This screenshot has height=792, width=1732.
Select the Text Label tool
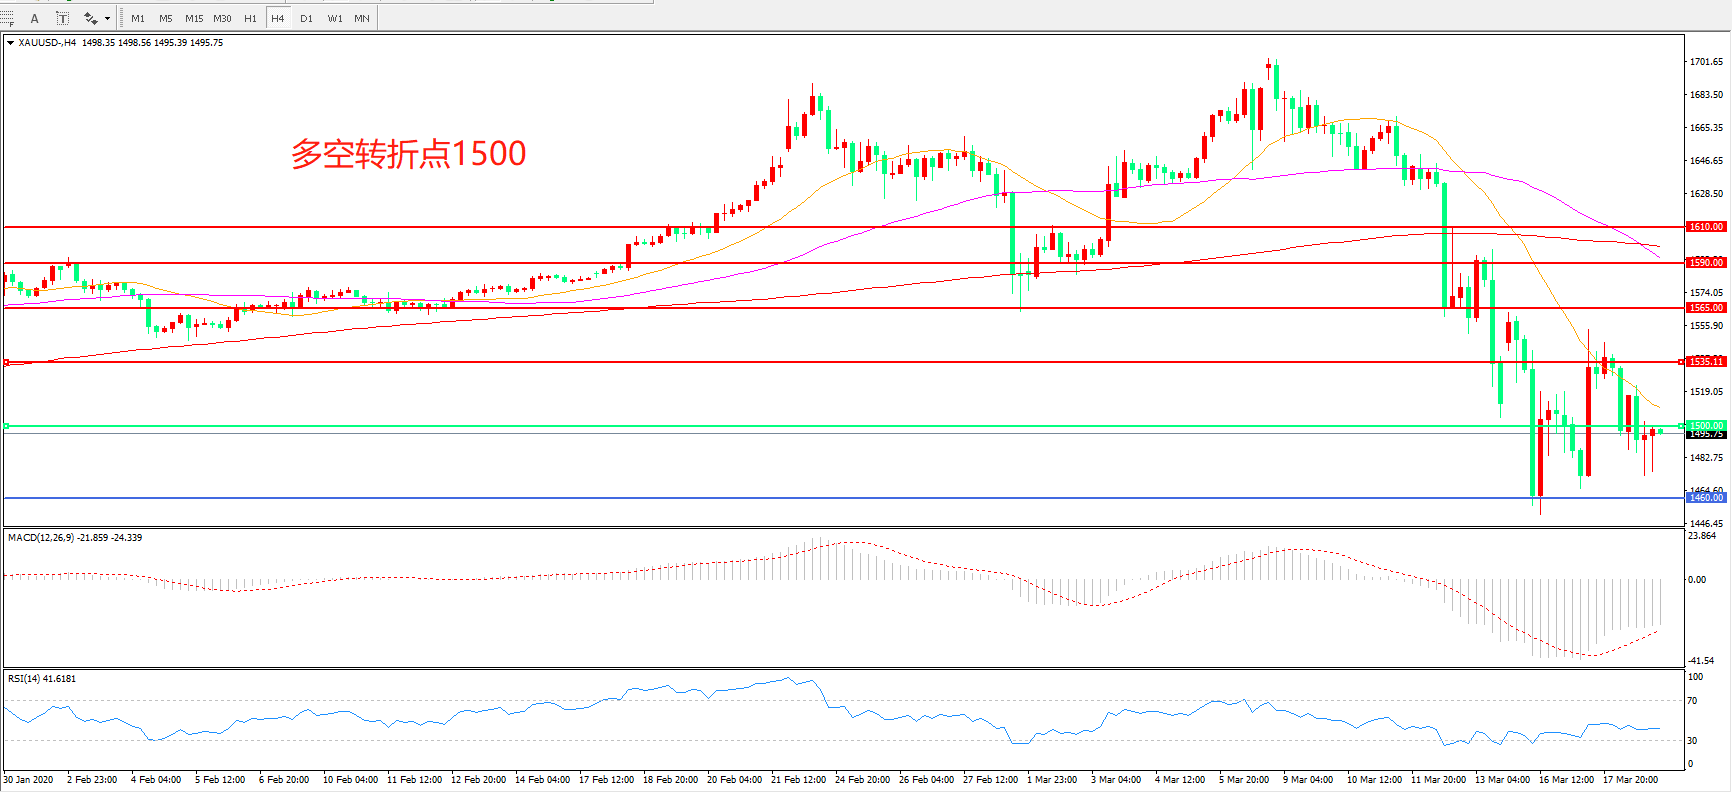[x=62, y=18]
